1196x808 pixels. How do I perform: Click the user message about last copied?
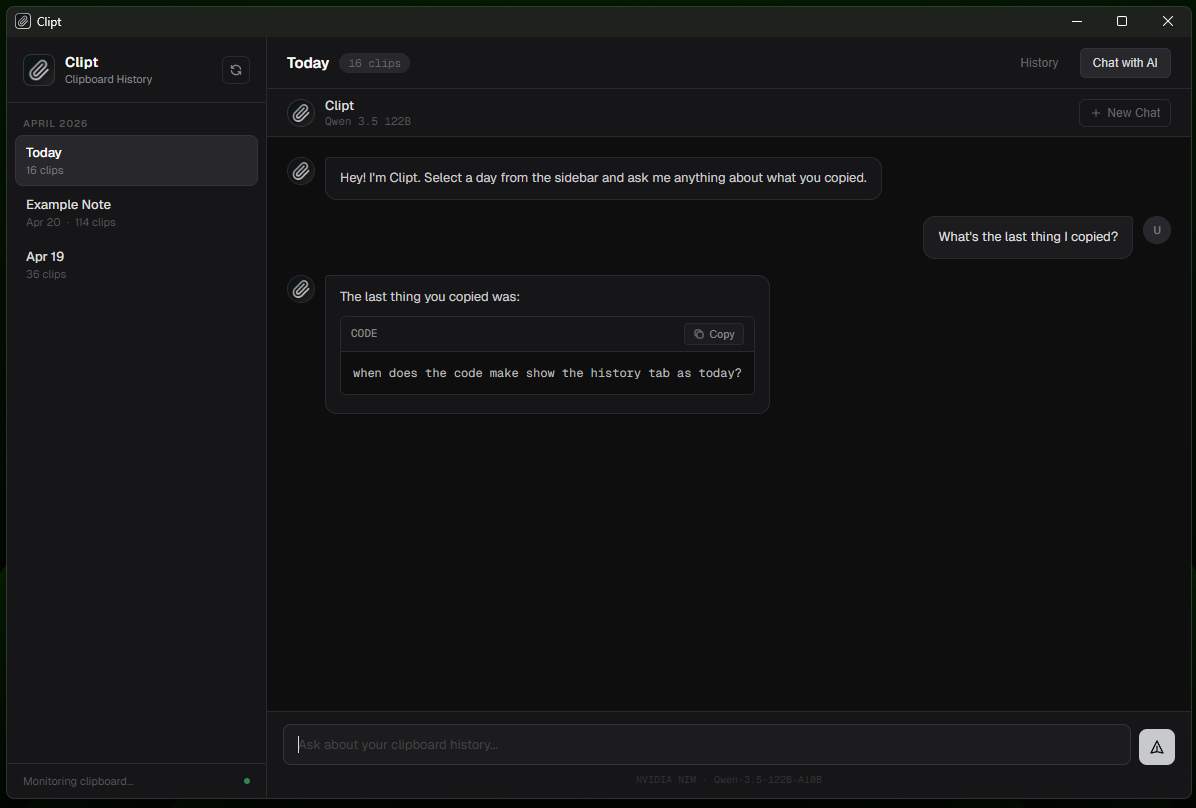[1027, 237]
